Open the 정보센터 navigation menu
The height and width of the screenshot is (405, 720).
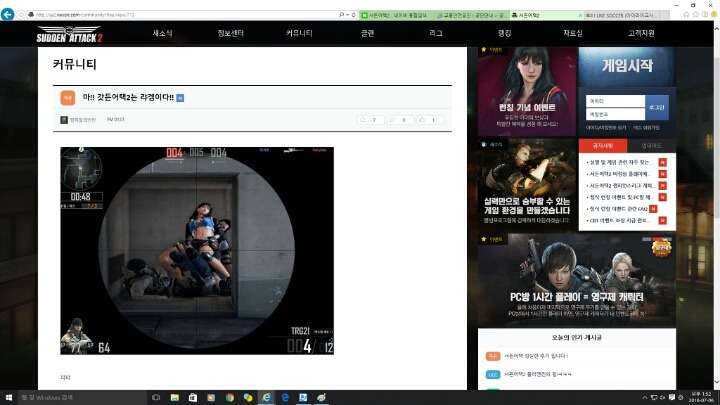231,33
